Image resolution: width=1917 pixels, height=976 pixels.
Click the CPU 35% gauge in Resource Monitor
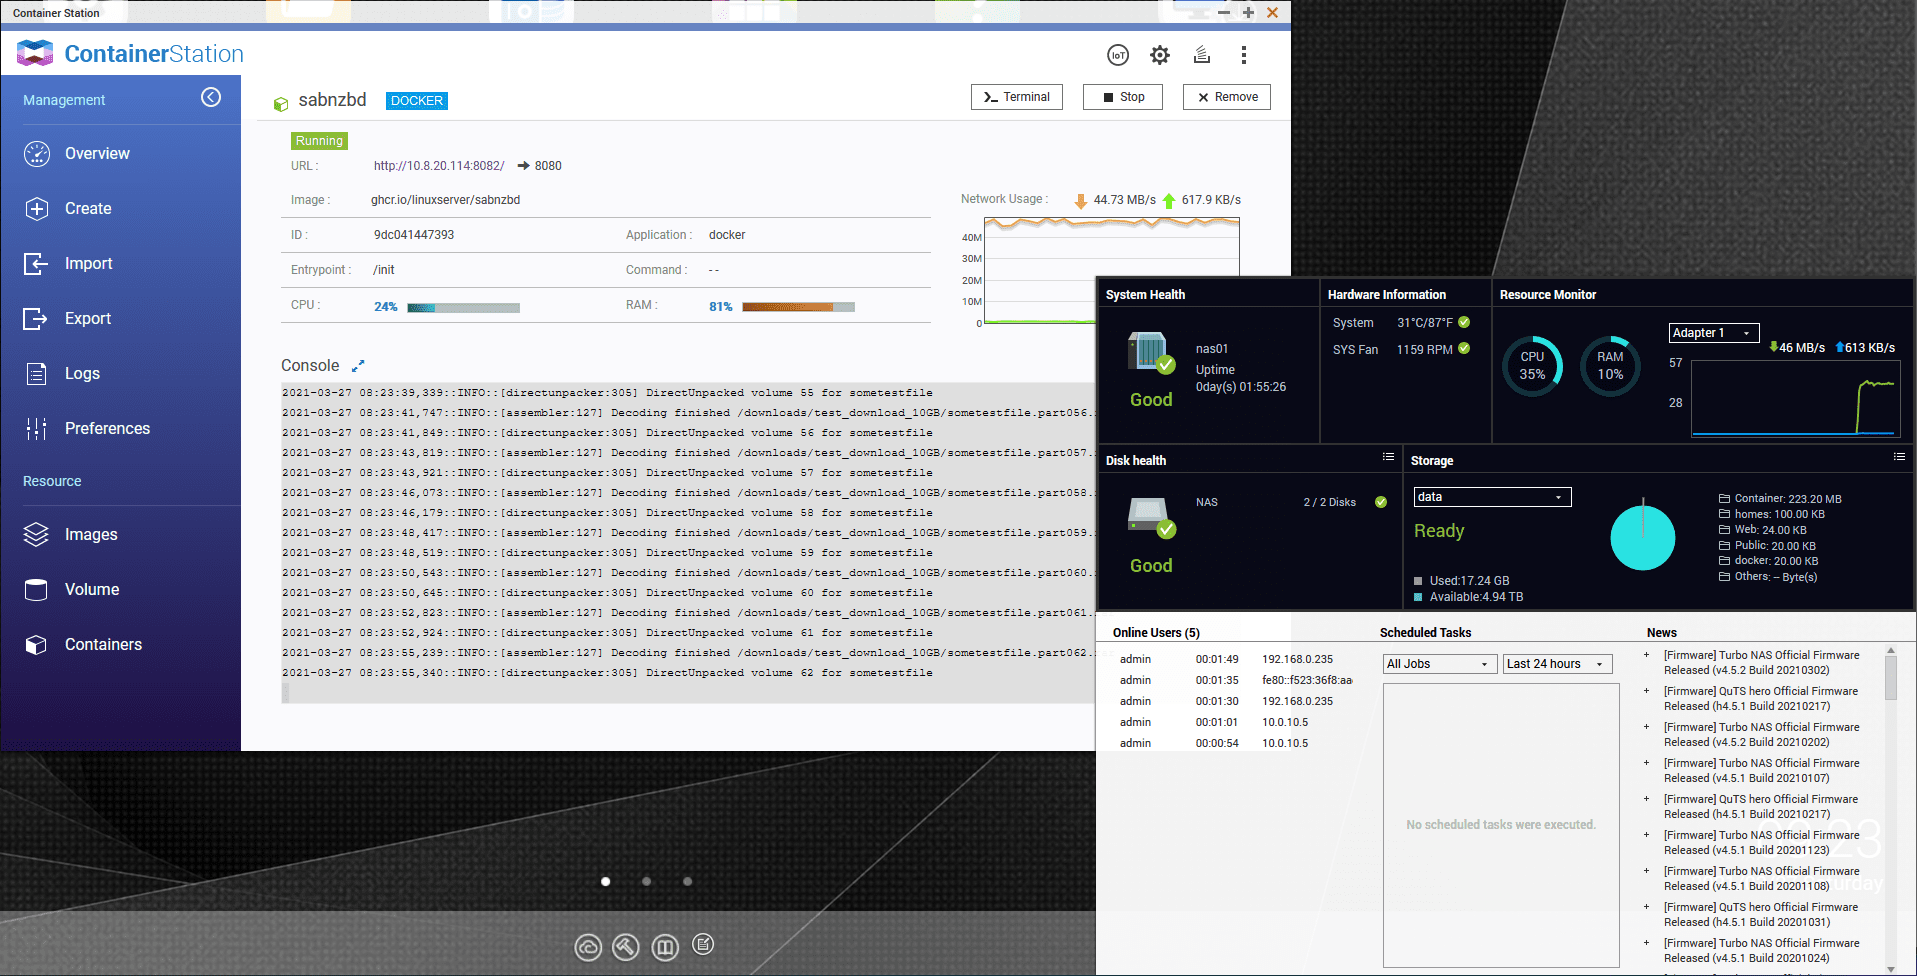click(x=1532, y=366)
